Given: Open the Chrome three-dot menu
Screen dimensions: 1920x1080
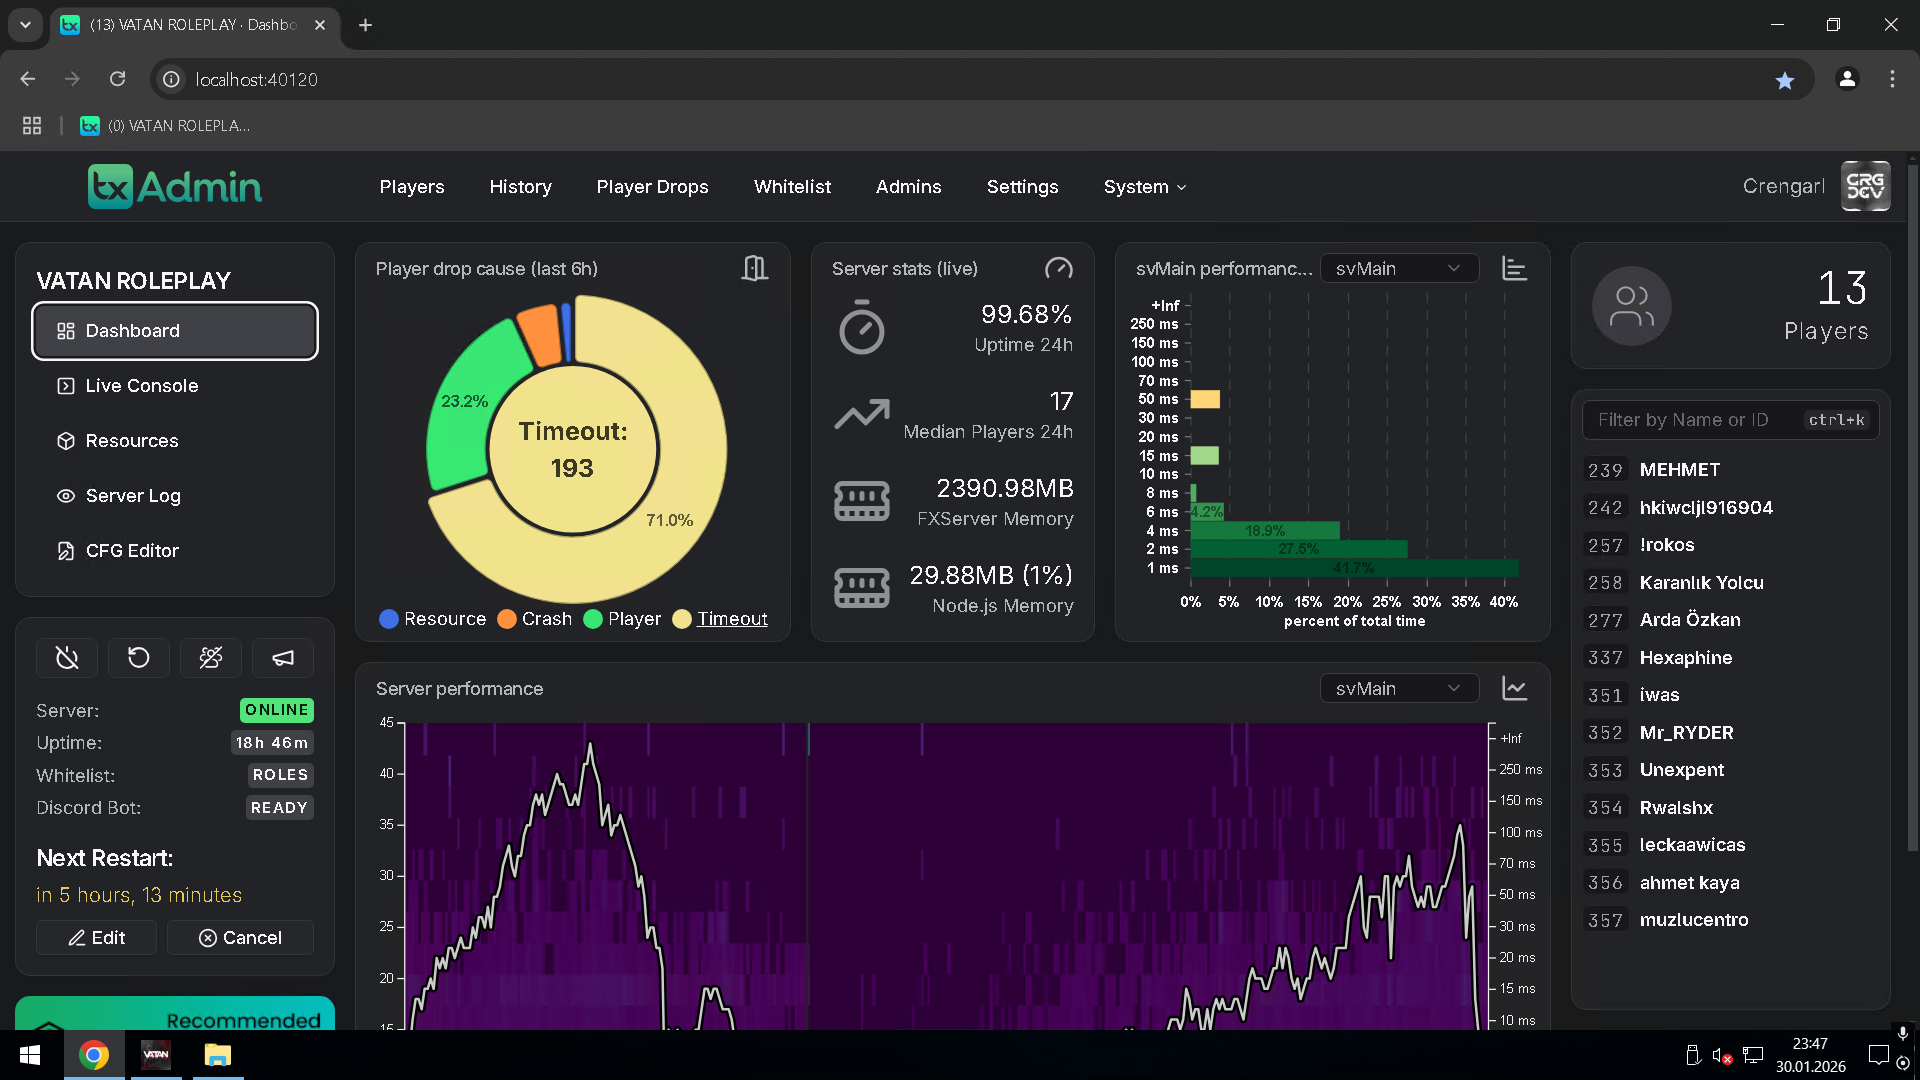Looking at the screenshot, I should point(1892,79).
